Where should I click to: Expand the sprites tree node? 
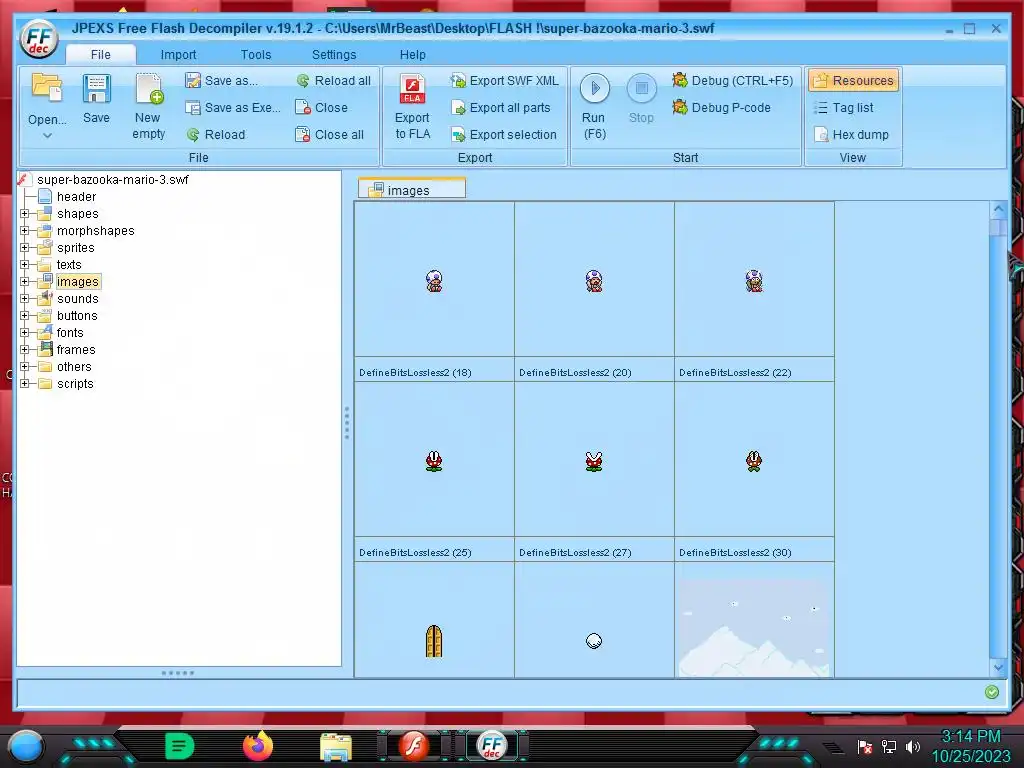25,248
